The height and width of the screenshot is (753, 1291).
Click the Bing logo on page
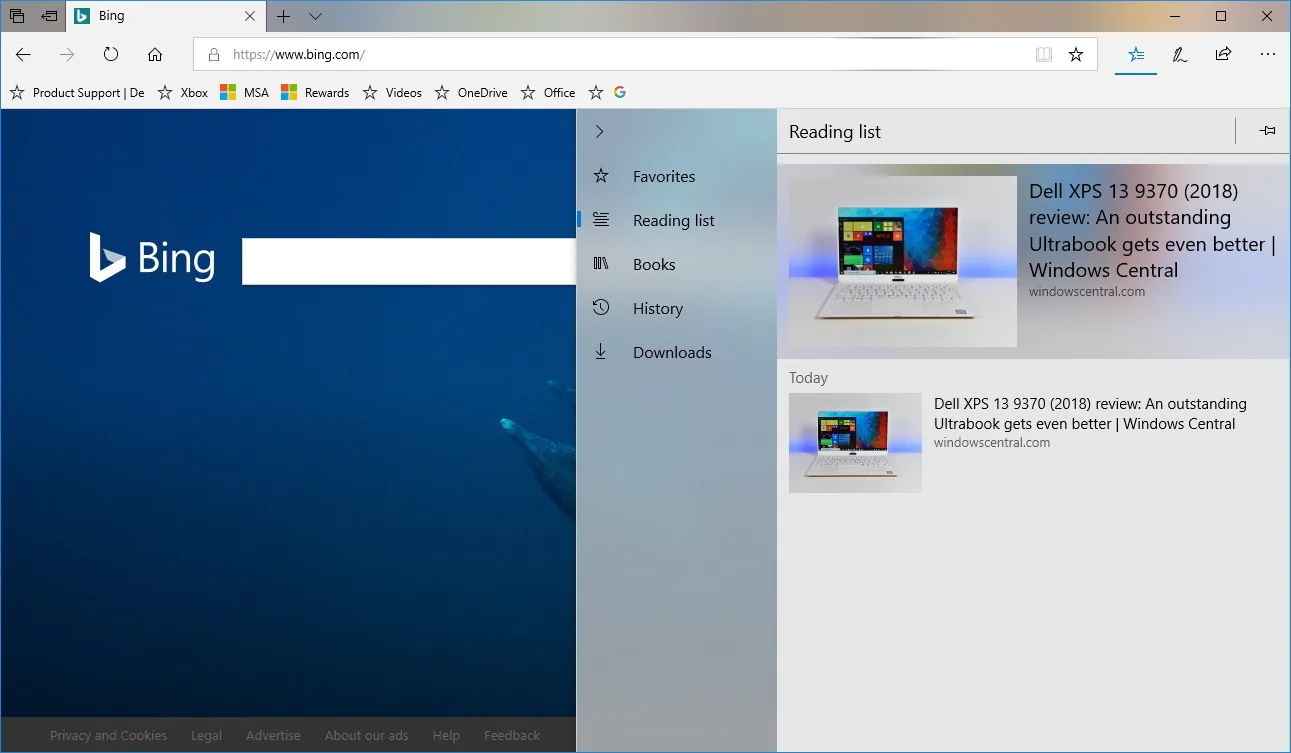point(152,257)
